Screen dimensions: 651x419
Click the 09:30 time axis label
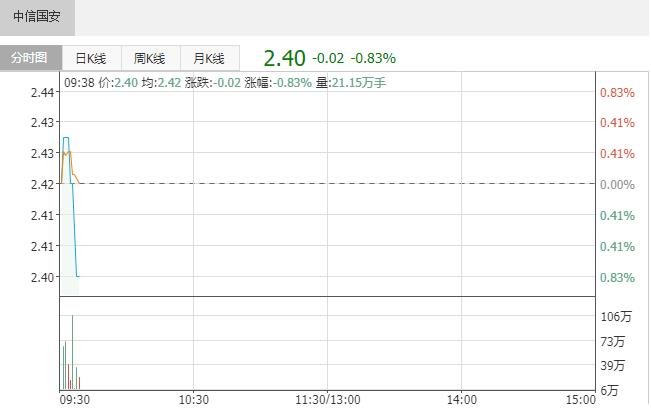point(75,400)
